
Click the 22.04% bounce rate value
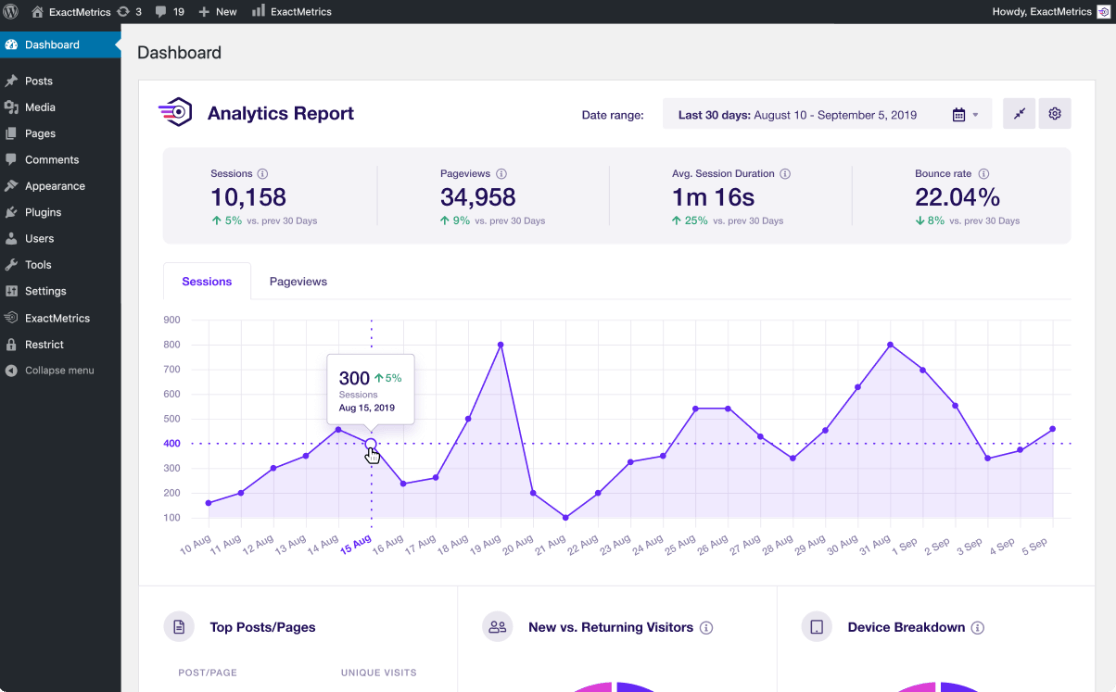click(x=957, y=197)
